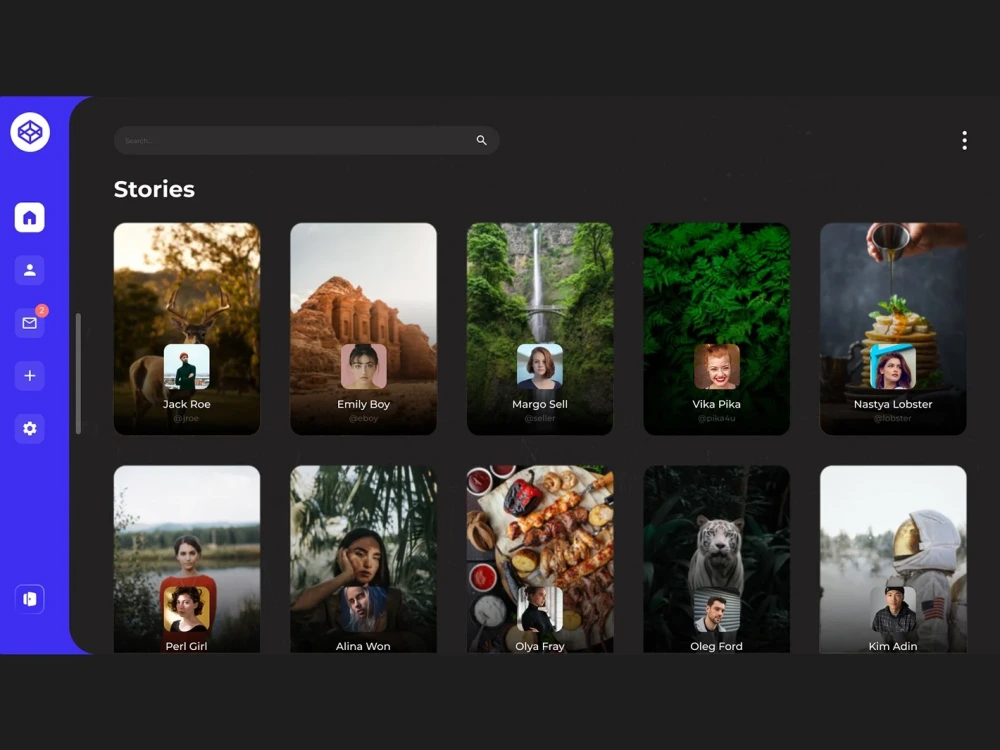Click Nastya Lobster's avatar picture
Screen dimensions: 1000x750
pos(893,367)
